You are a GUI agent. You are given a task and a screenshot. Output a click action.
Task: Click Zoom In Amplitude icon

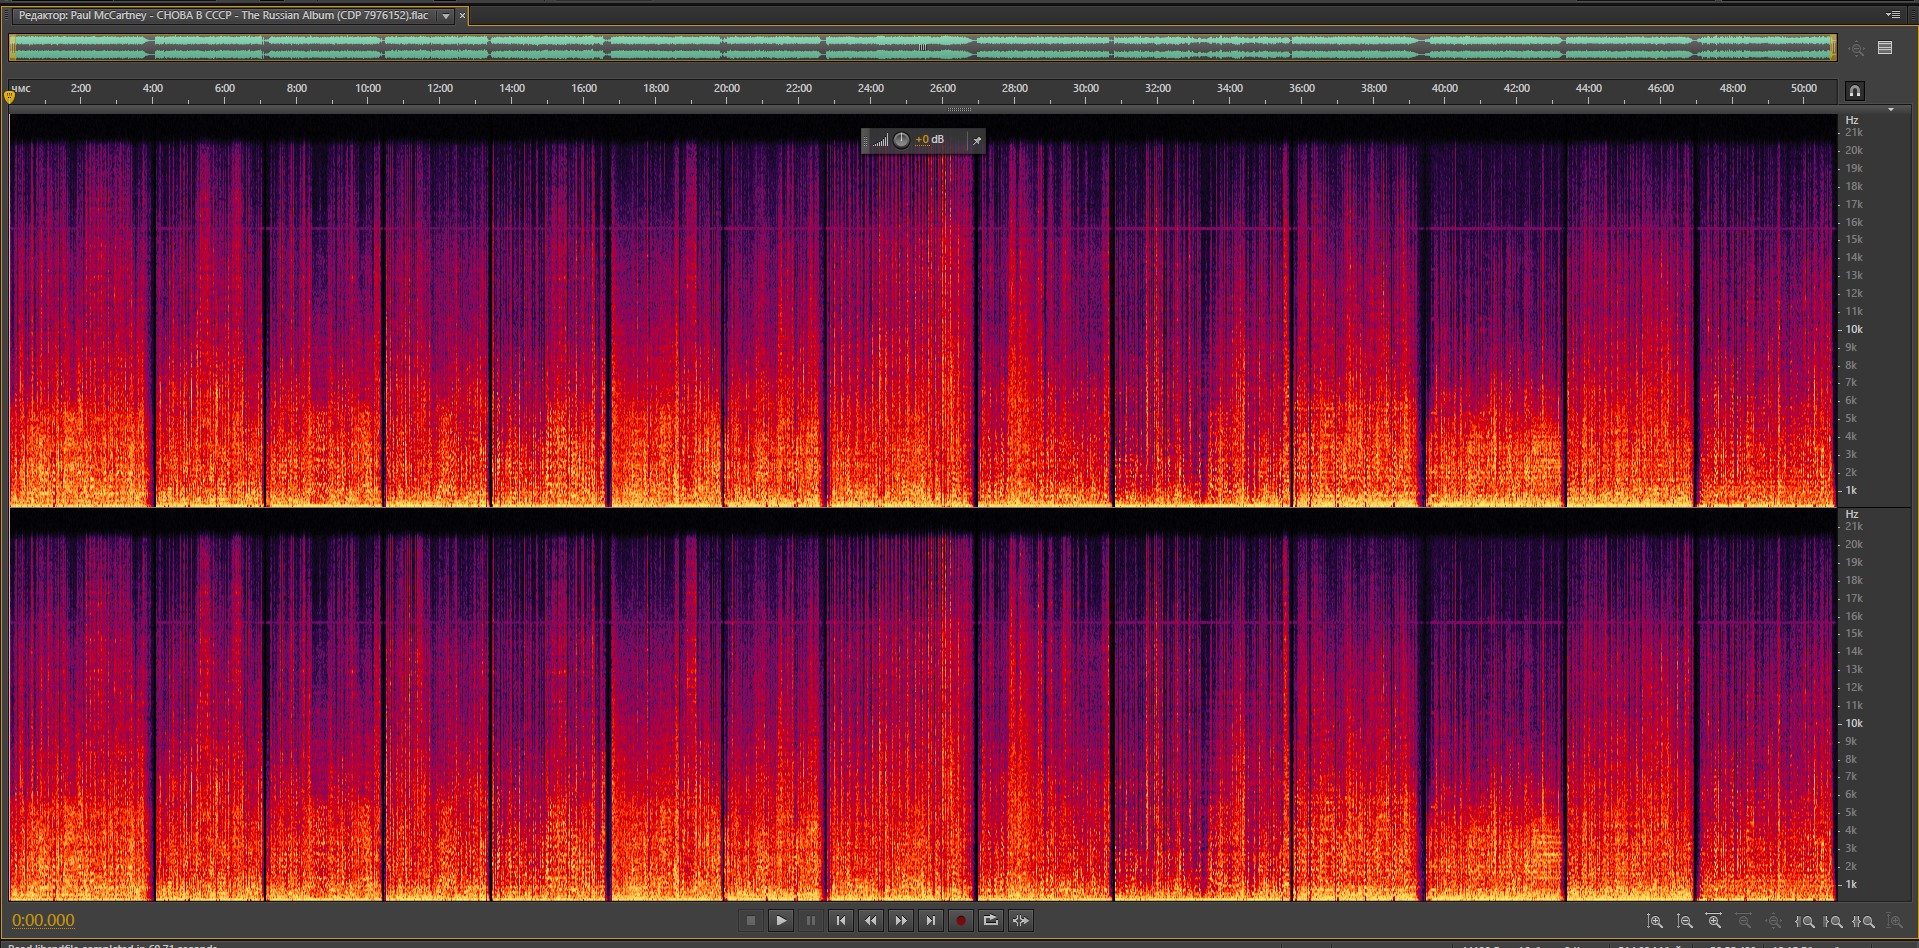[1655, 921]
